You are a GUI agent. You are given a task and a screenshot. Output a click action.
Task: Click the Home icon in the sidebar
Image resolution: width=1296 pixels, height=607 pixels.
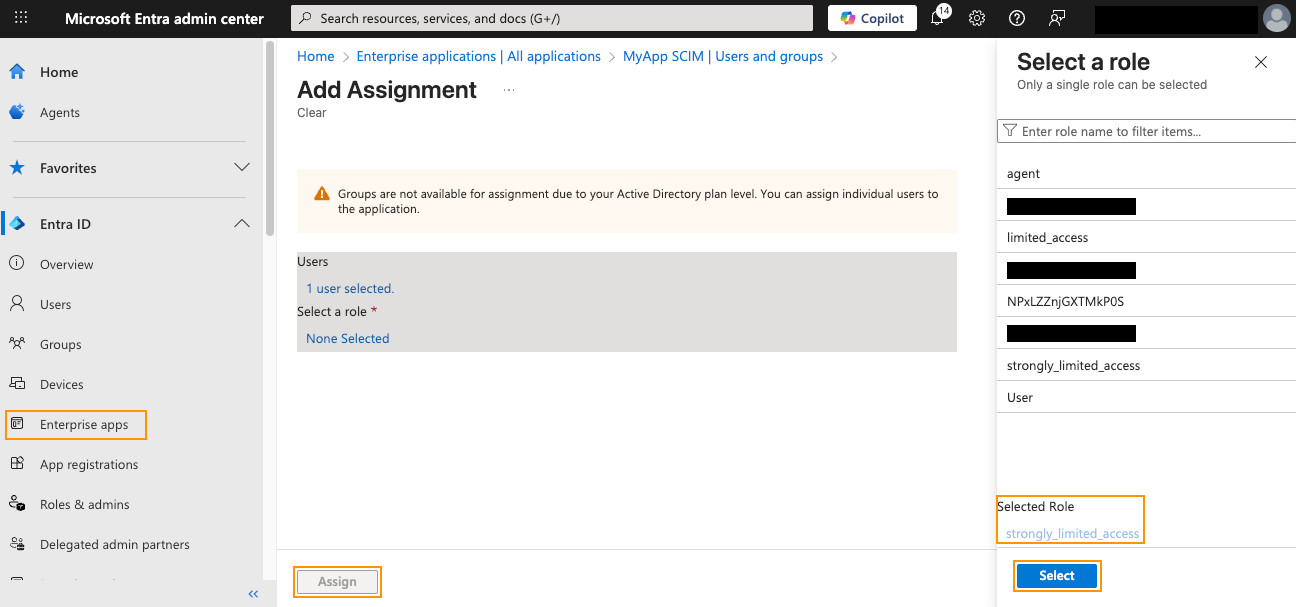tap(17, 72)
